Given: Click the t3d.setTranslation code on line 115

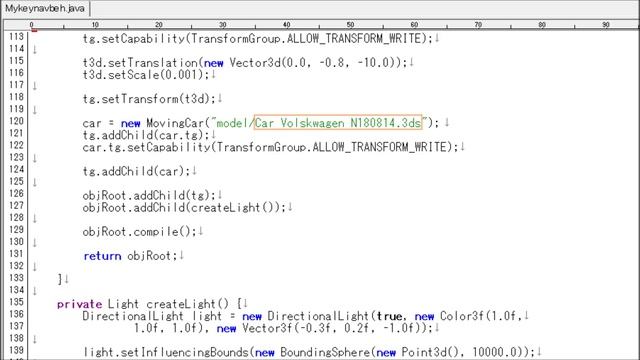Looking at the screenshot, I should [x=244, y=63].
